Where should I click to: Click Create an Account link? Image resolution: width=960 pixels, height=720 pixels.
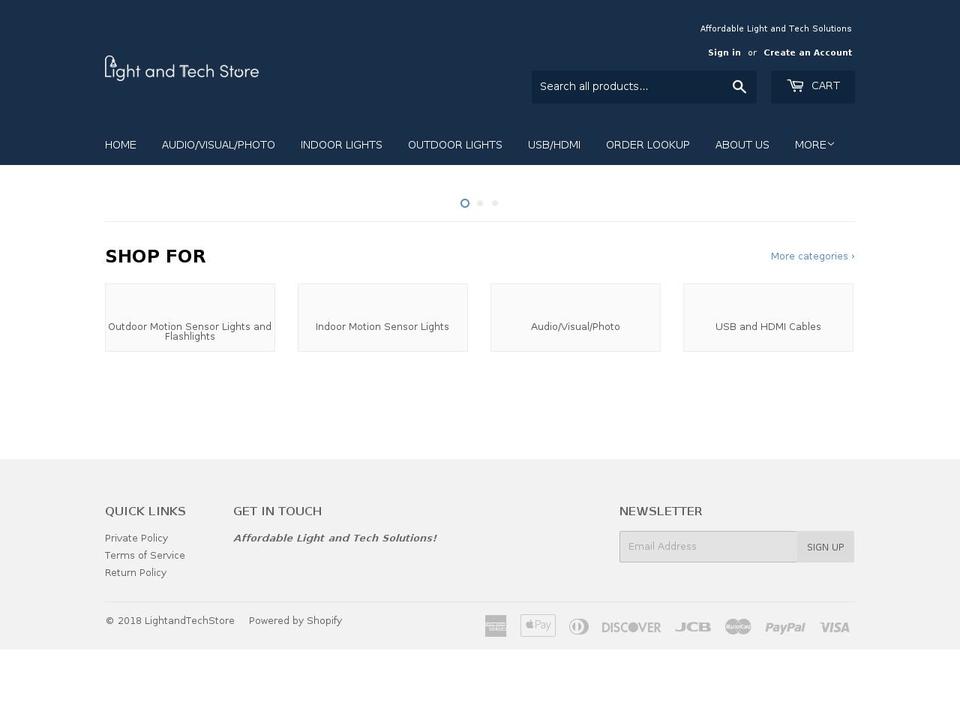pos(808,53)
